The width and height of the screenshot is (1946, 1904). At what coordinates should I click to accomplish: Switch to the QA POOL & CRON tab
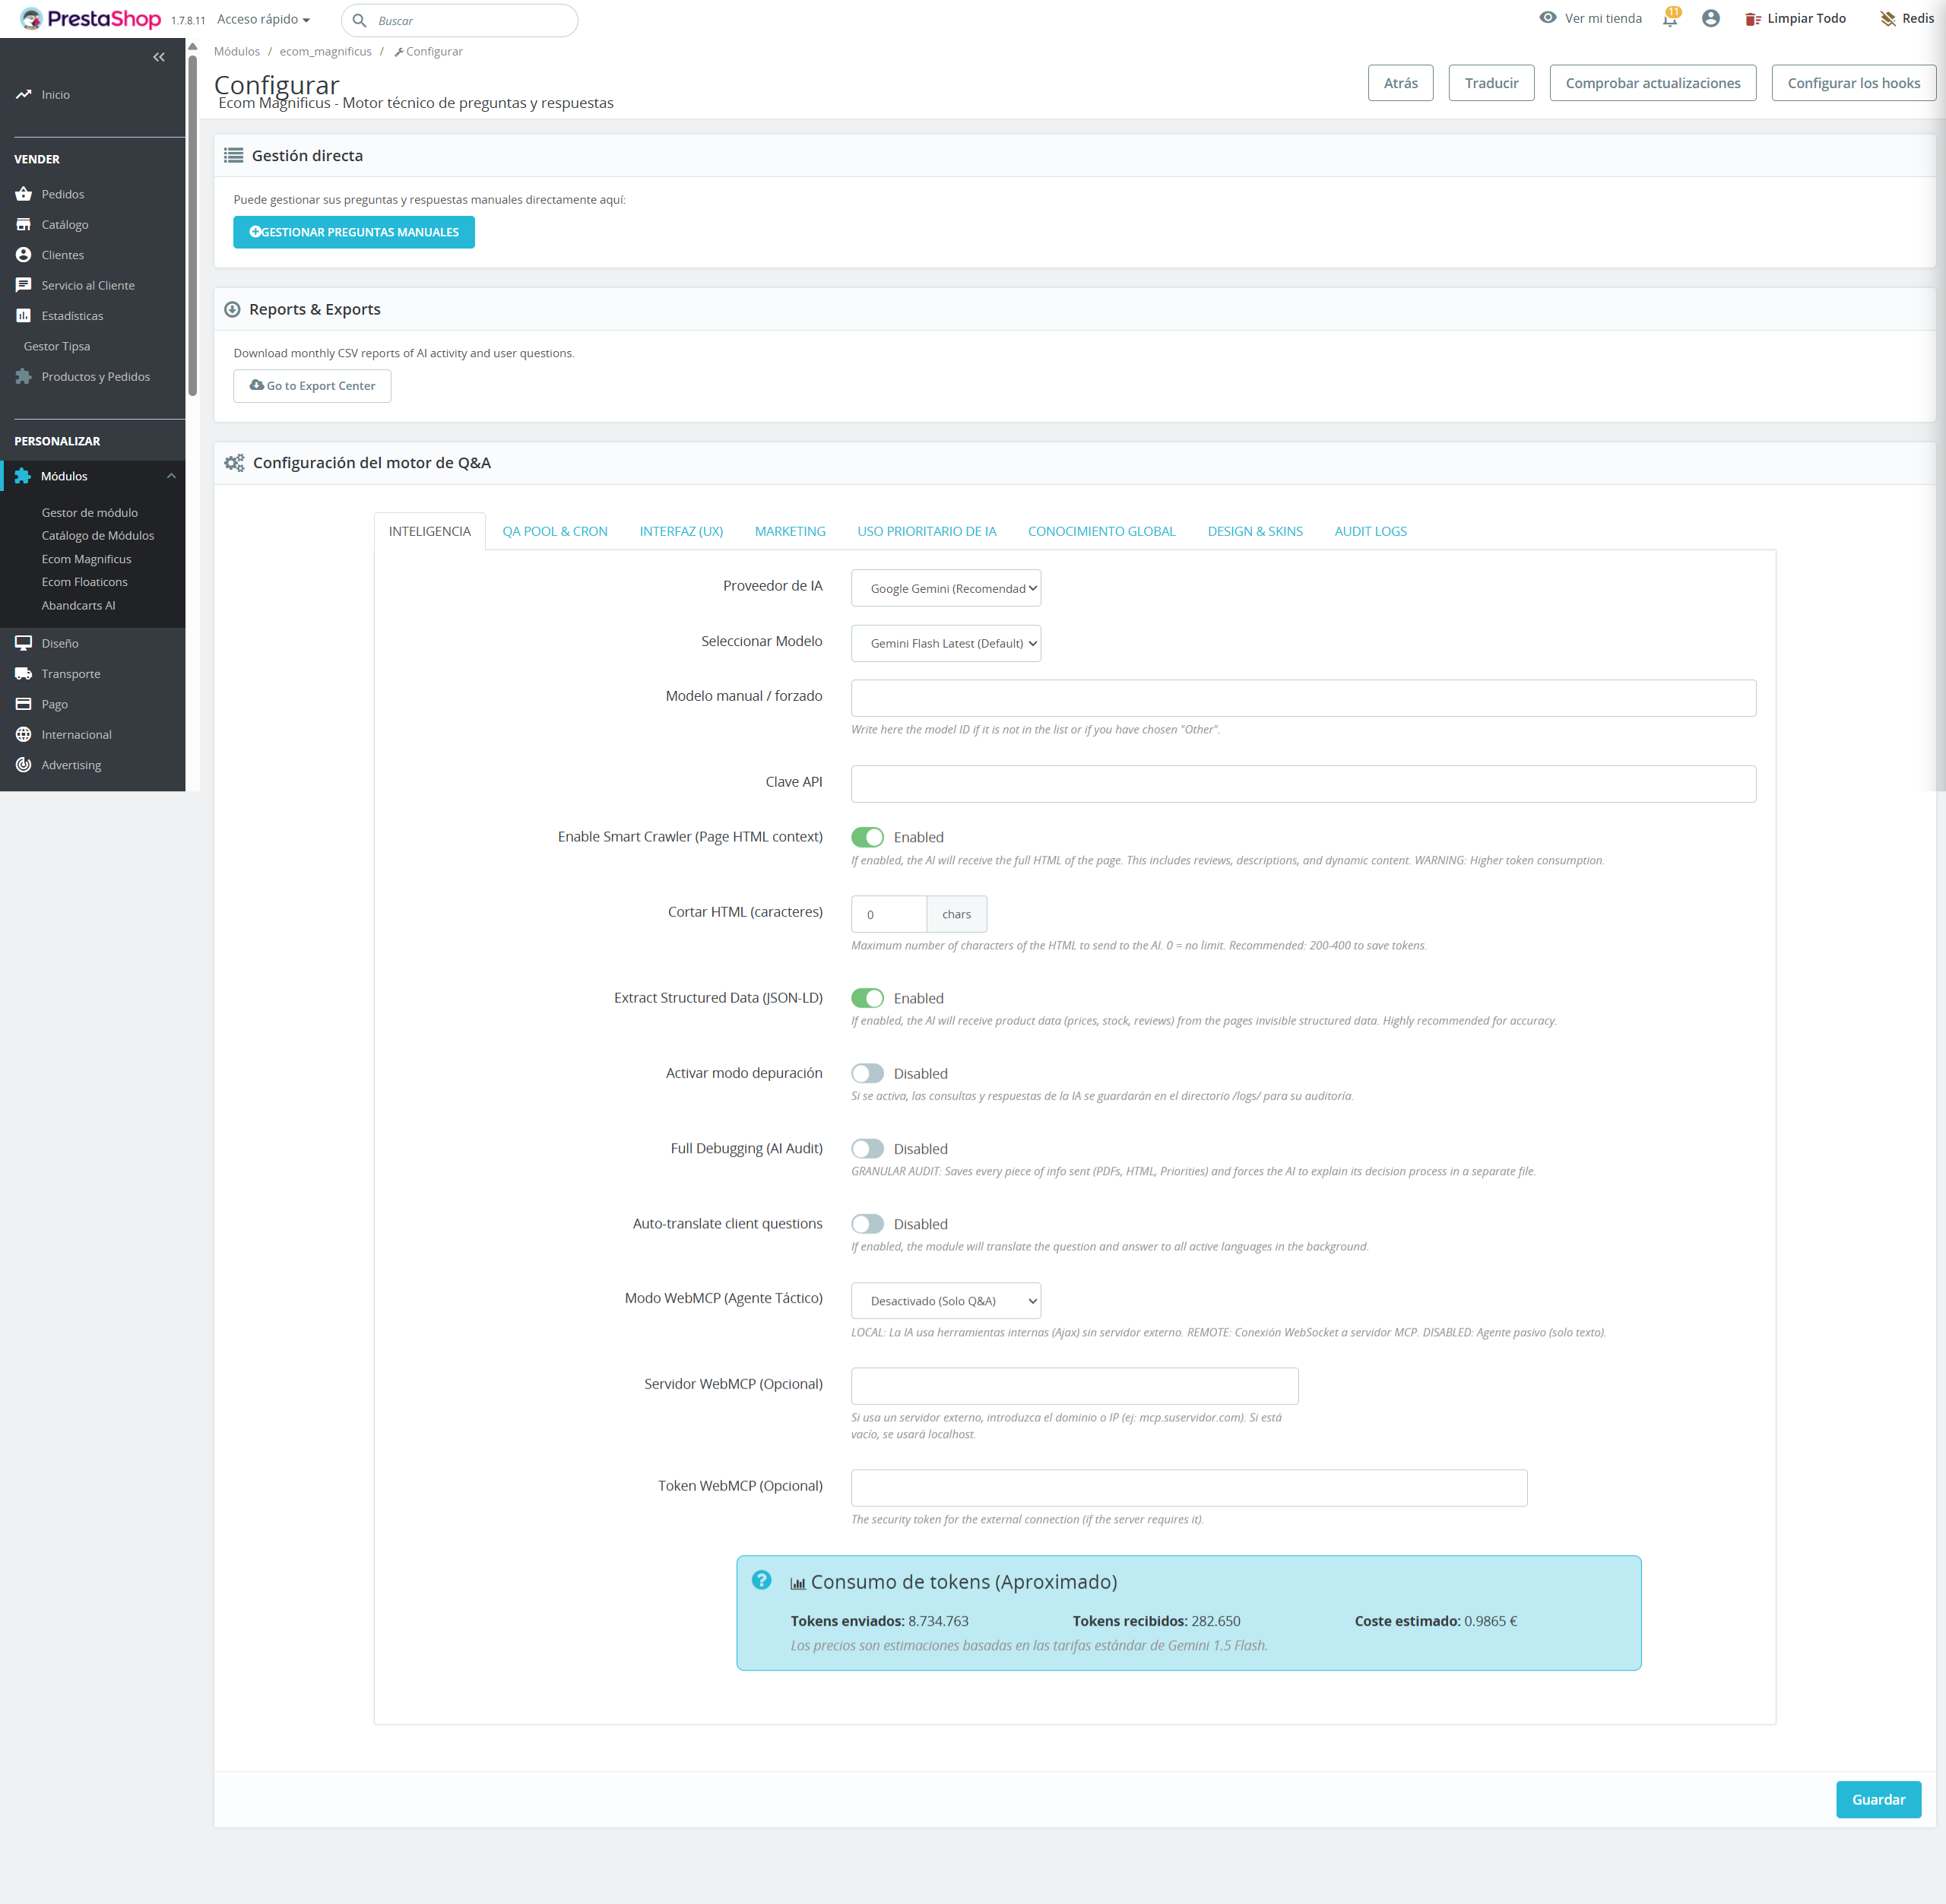[x=555, y=531]
